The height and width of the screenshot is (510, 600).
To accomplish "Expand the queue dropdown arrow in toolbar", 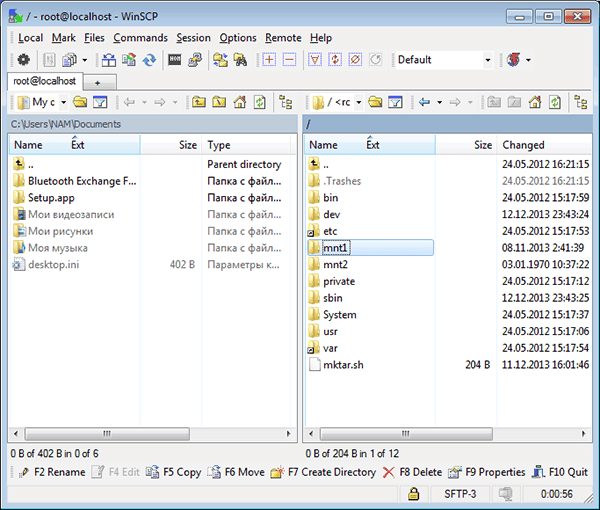I will (x=85, y=60).
